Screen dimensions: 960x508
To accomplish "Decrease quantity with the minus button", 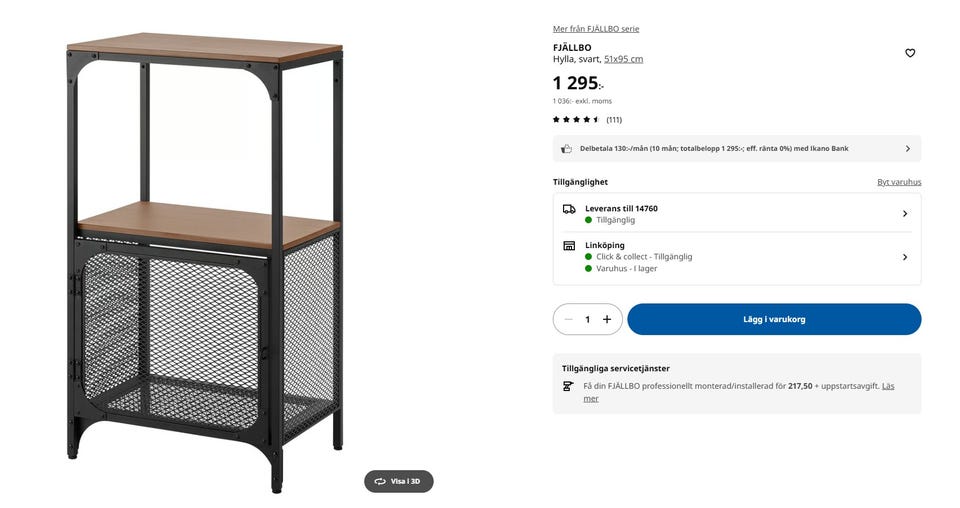I will [x=568, y=320].
